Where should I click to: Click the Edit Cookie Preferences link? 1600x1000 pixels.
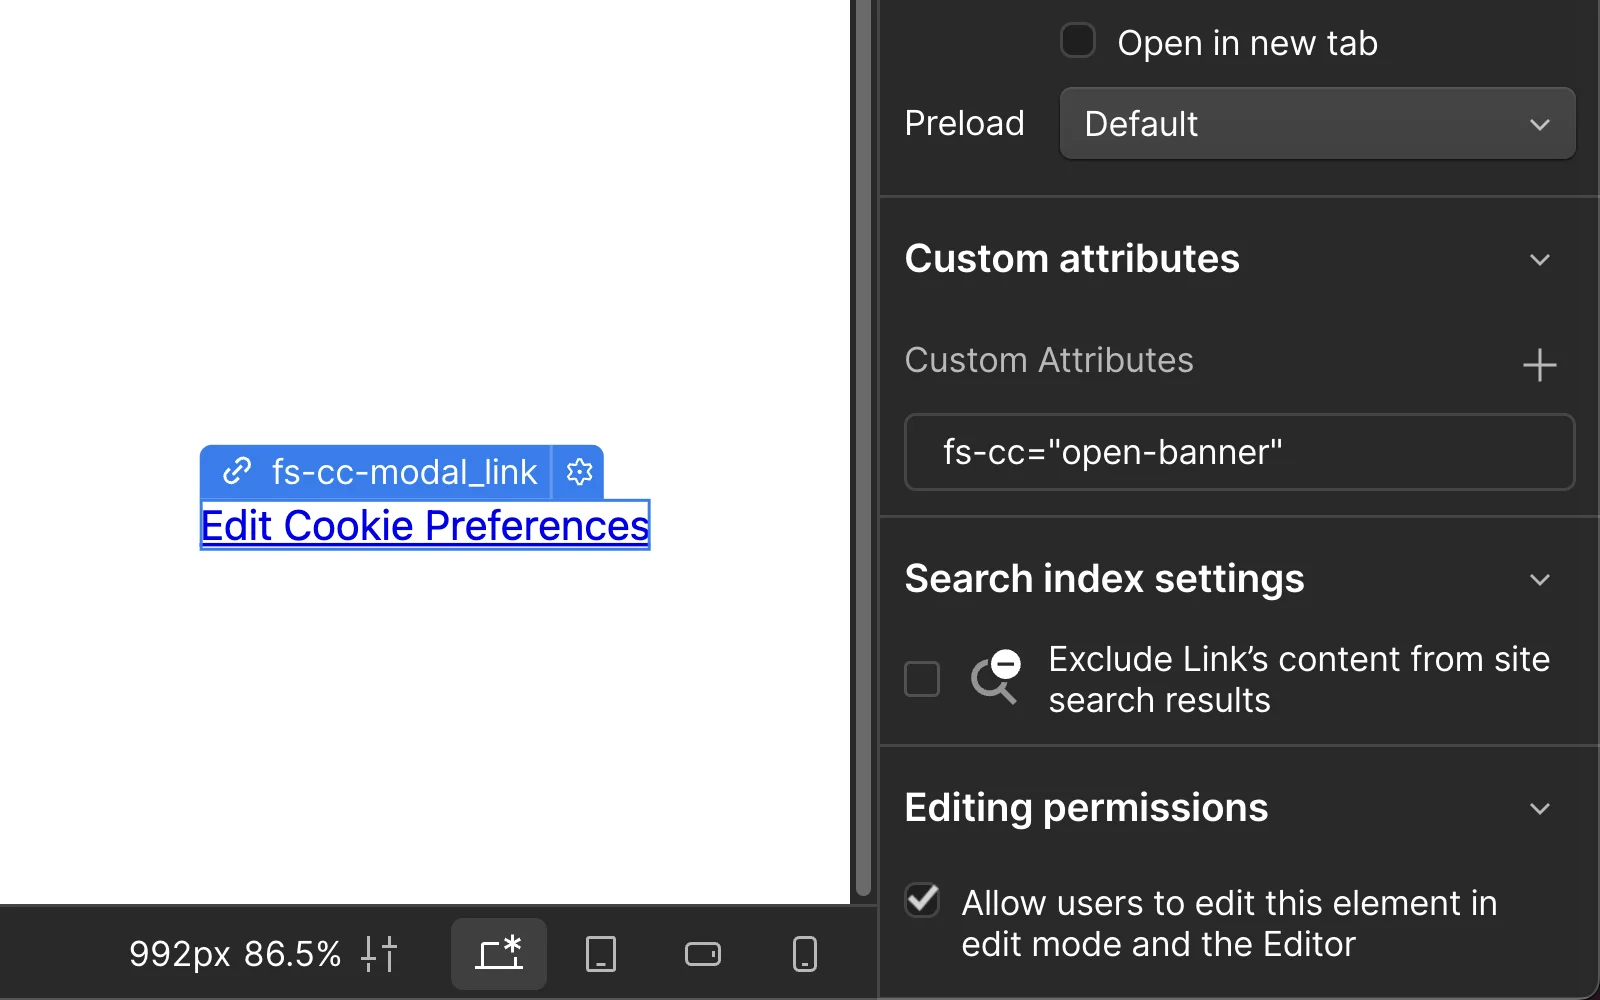tap(425, 526)
